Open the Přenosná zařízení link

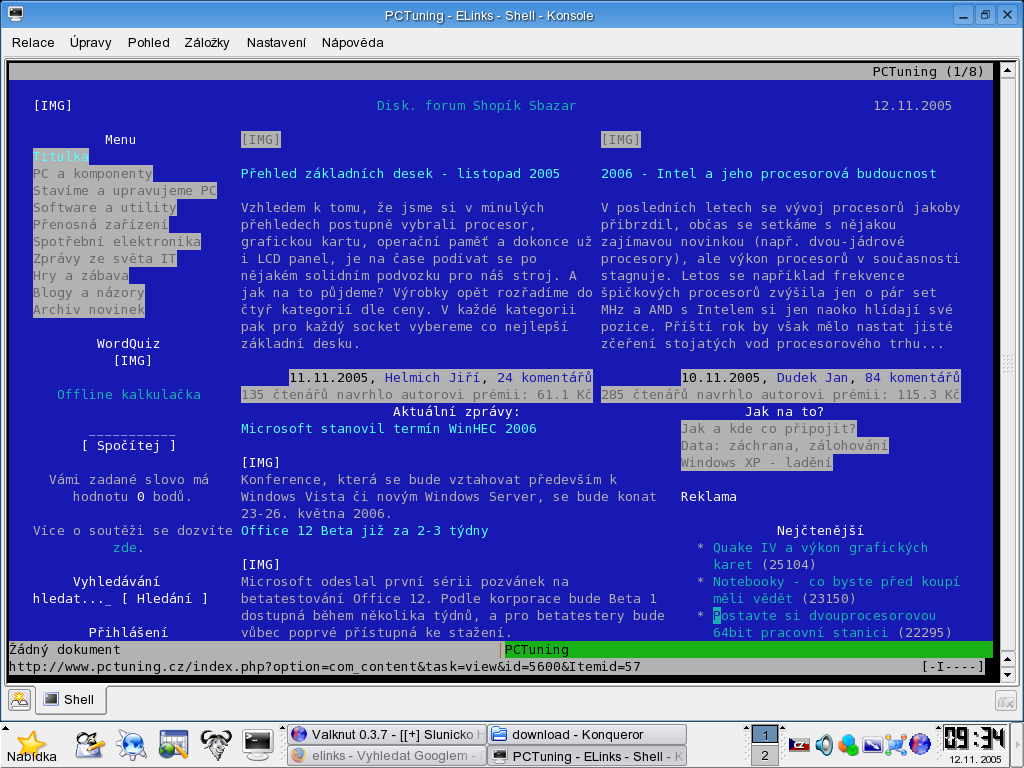[x=101, y=225]
